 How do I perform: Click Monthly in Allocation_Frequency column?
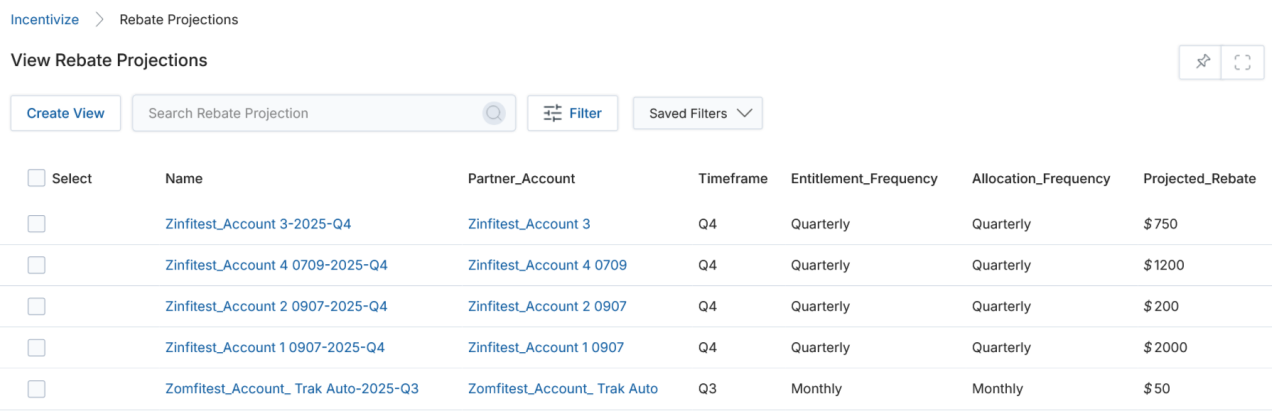pyautogui.click(x=997, y=388)
